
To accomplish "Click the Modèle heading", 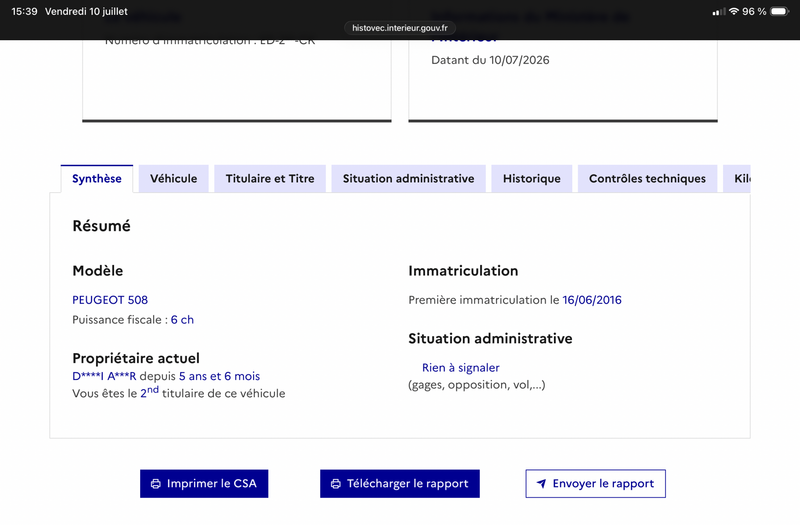I will (x=97, y=271).
